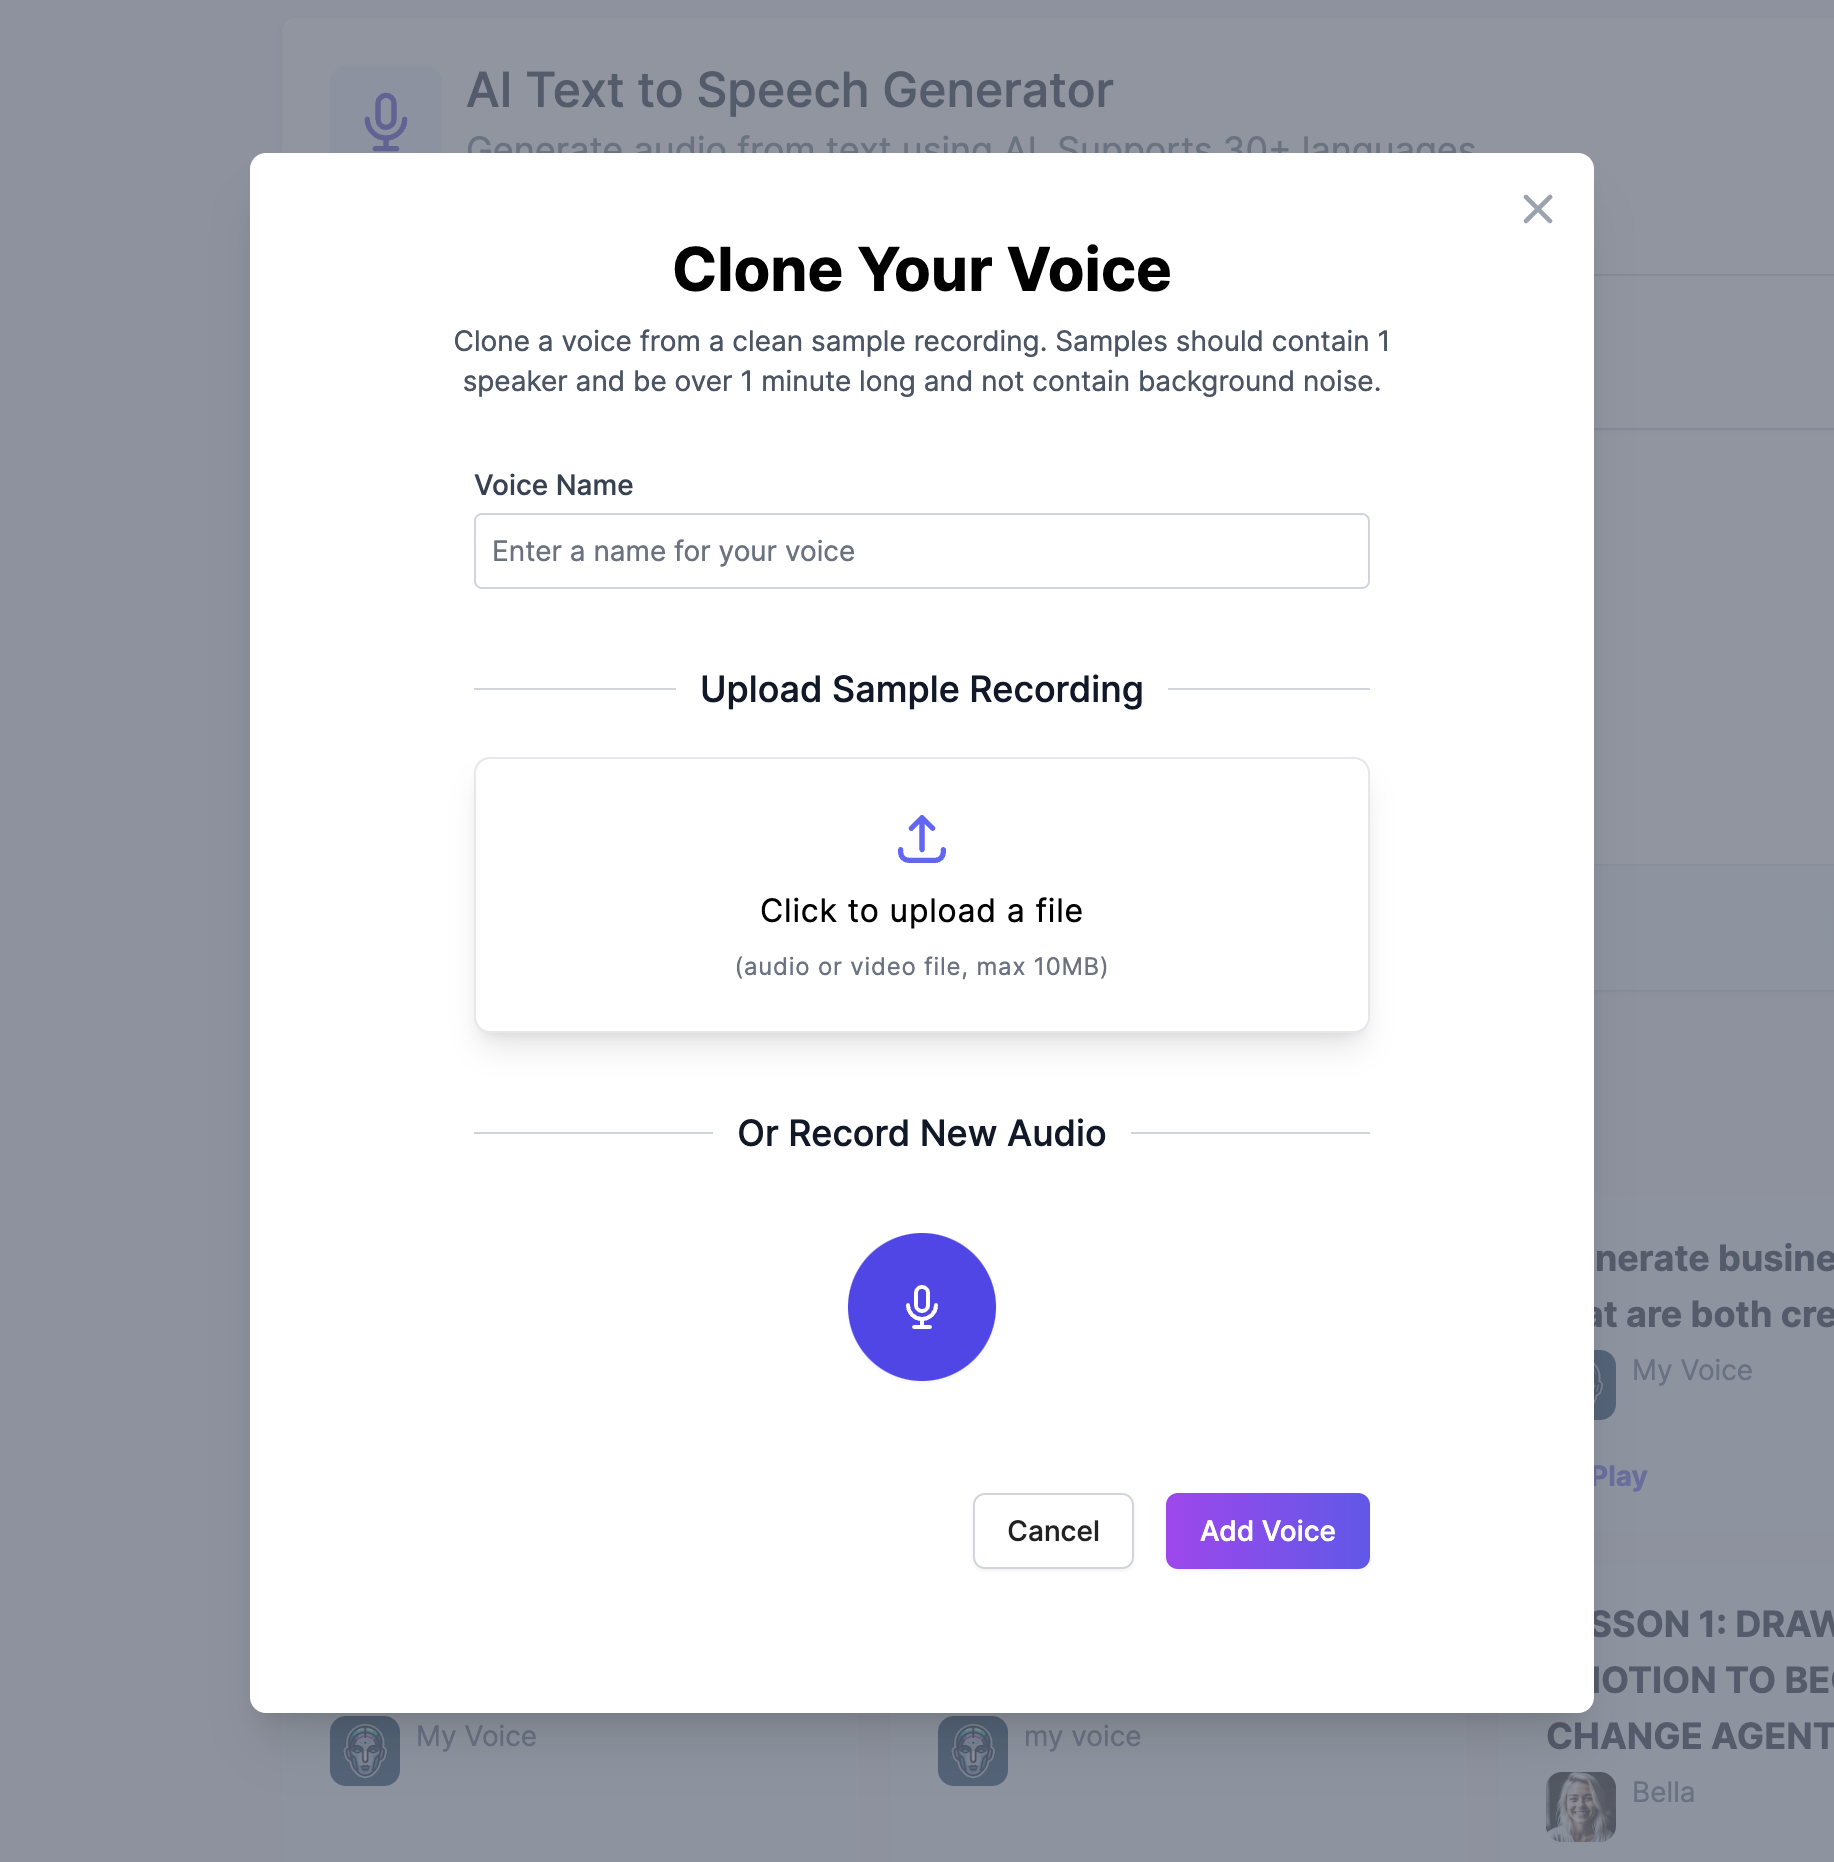Click the "My Voice" label next to its avatar
Image resolution: width=1834 pixels, height=1862 pixels.
[1692, 1370]
